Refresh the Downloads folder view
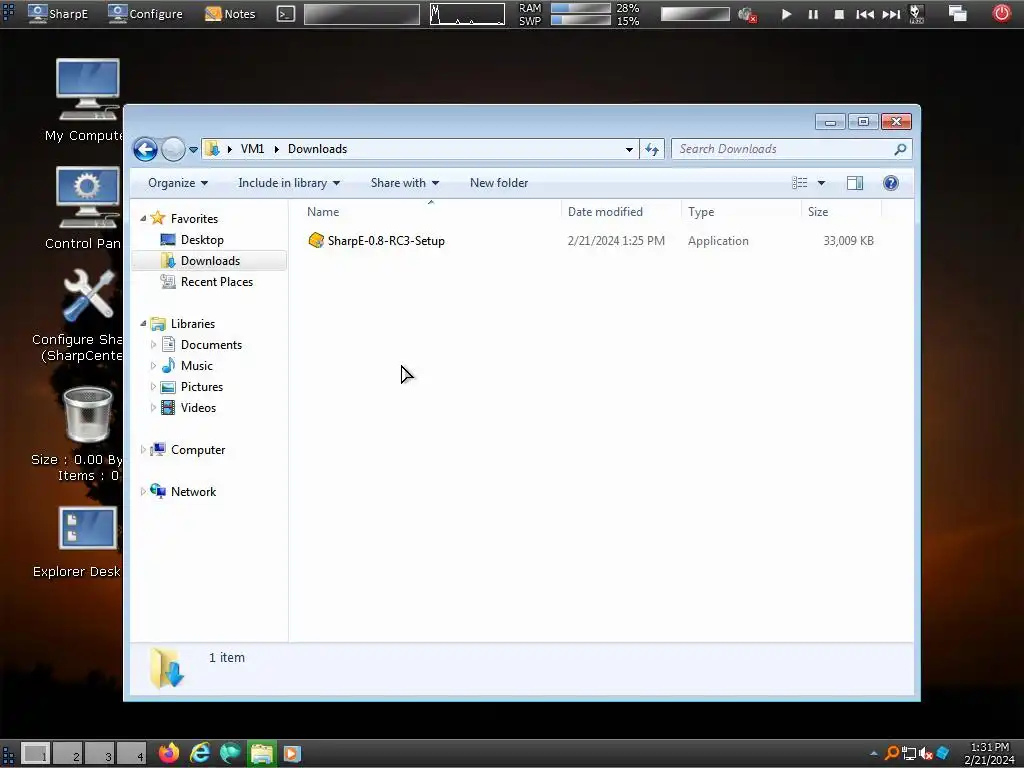 click(652, 150)
